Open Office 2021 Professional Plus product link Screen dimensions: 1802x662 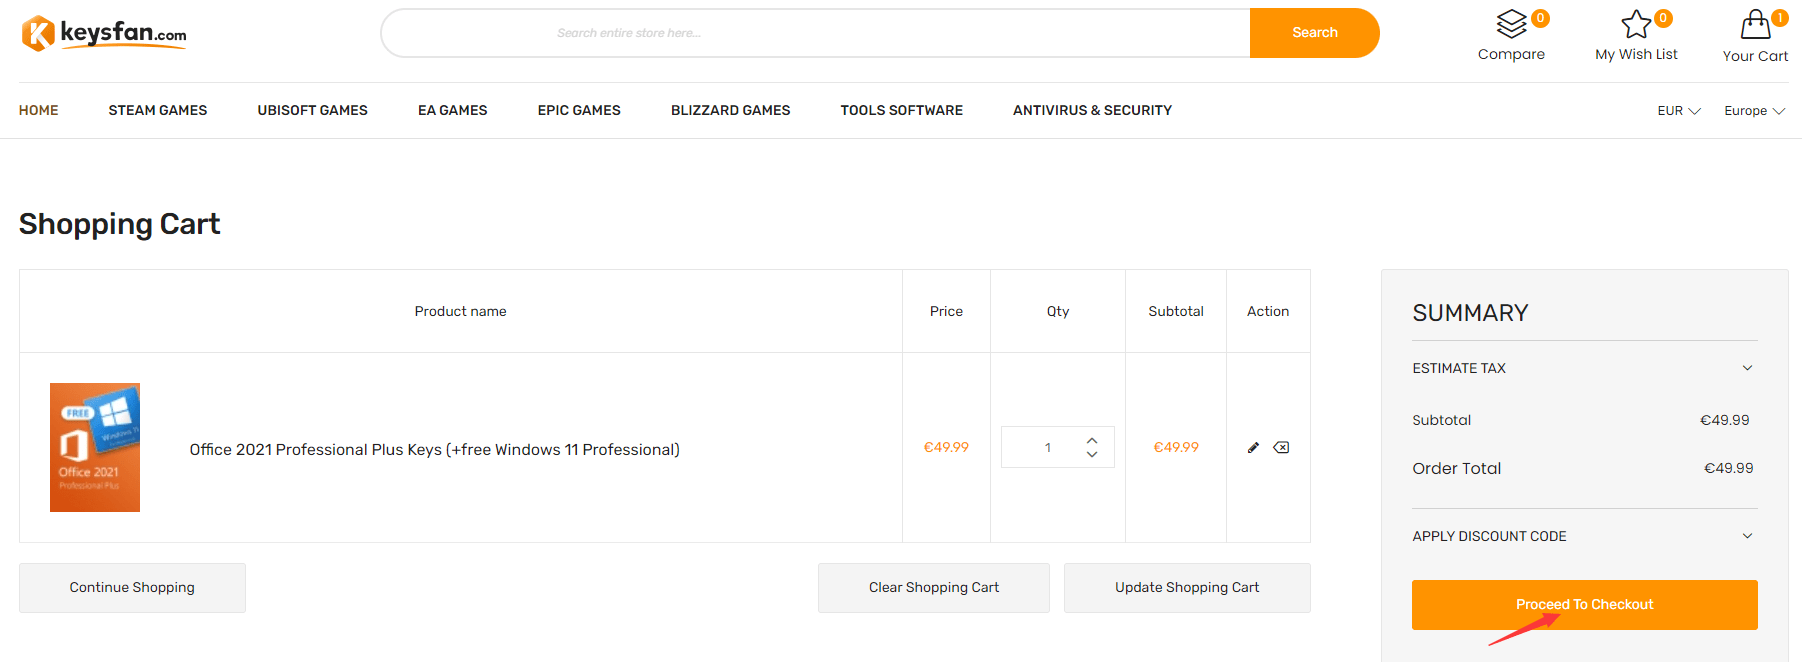[435, 450]
